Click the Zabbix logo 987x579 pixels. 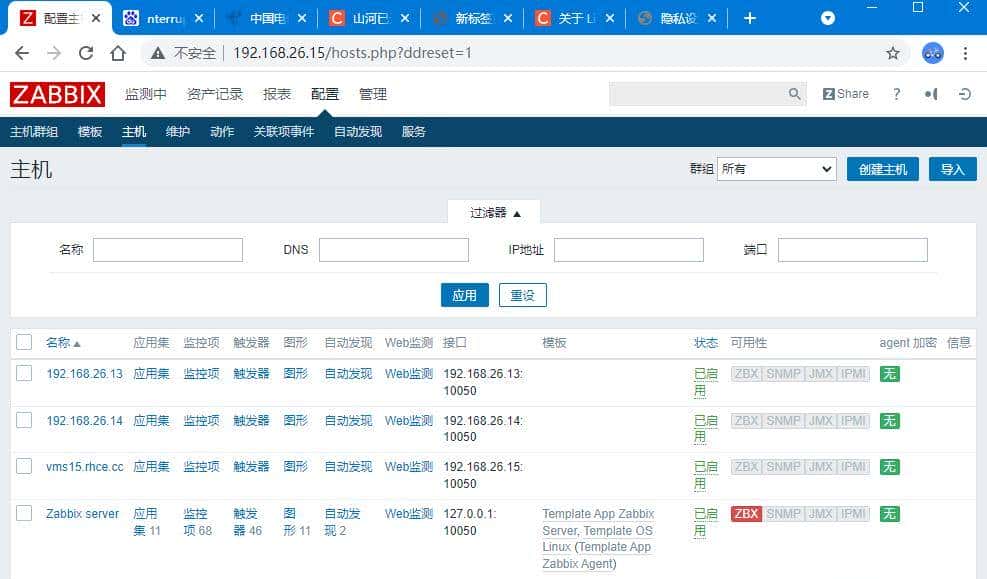point(57,94)
